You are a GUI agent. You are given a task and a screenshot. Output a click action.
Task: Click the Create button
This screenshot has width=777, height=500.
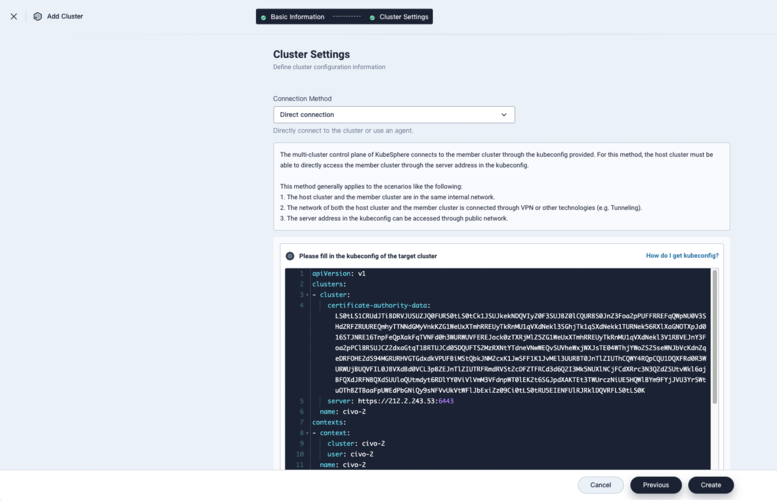(711, 485)
